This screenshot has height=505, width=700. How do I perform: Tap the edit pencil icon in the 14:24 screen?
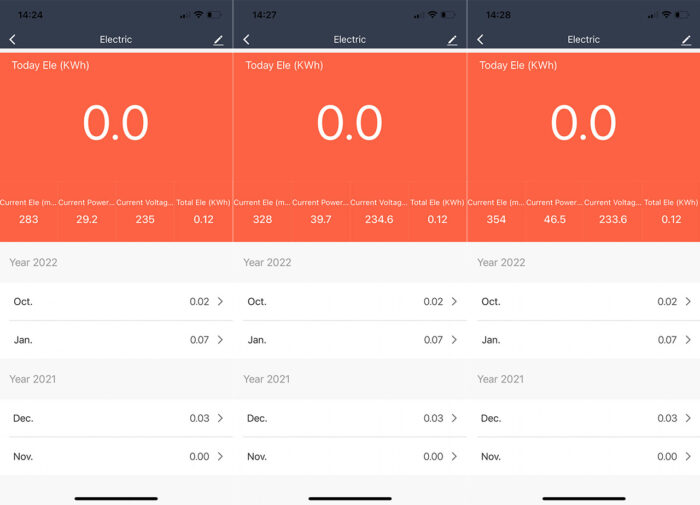[x=218, y=40]
